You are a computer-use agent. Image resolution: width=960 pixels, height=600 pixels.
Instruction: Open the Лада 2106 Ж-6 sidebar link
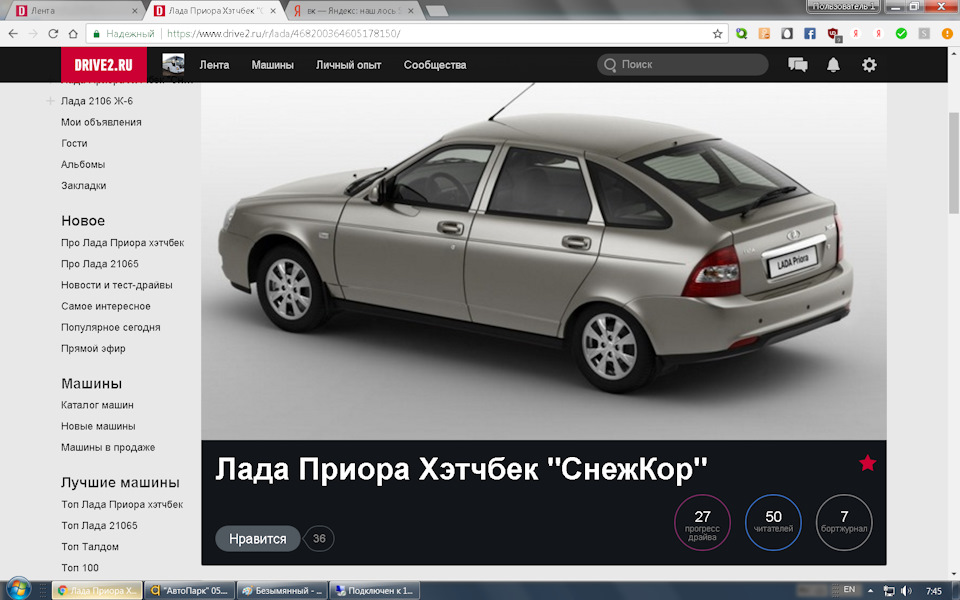pyautogui.click(x=97, y=101)
